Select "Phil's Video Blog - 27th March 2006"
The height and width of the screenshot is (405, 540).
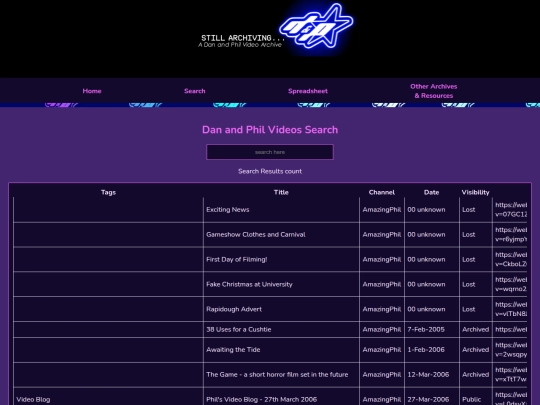click(261, 399)
